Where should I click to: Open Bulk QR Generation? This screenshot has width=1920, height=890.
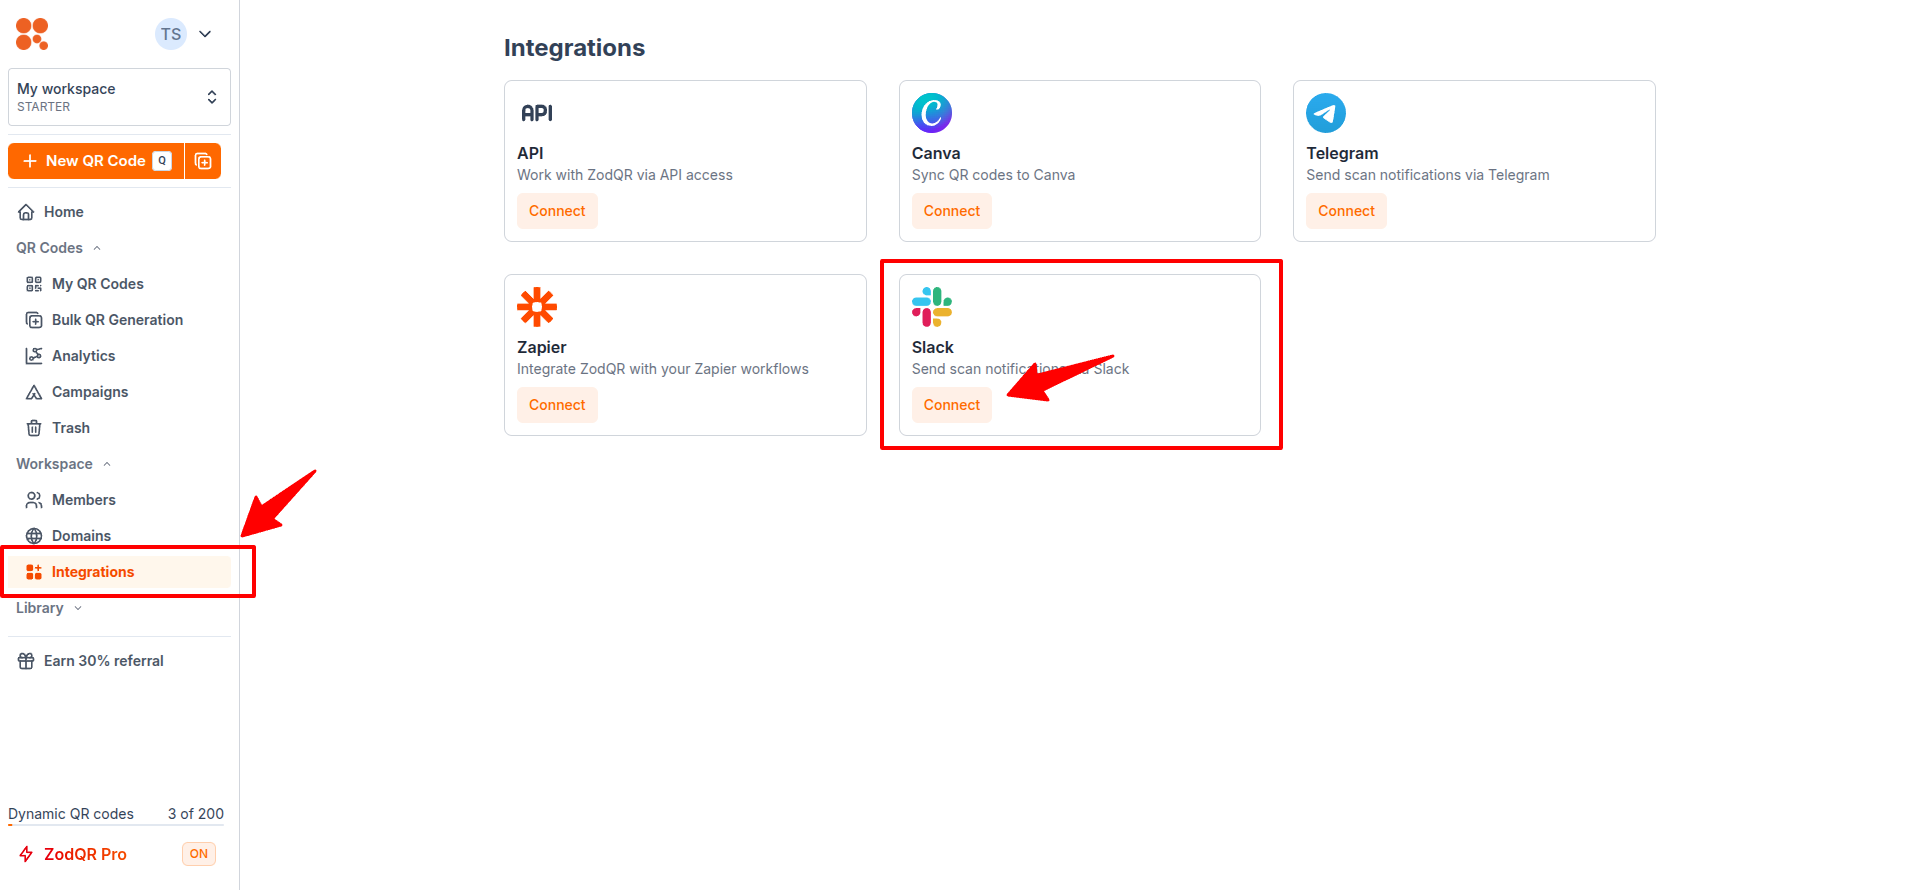click(119, 320)
